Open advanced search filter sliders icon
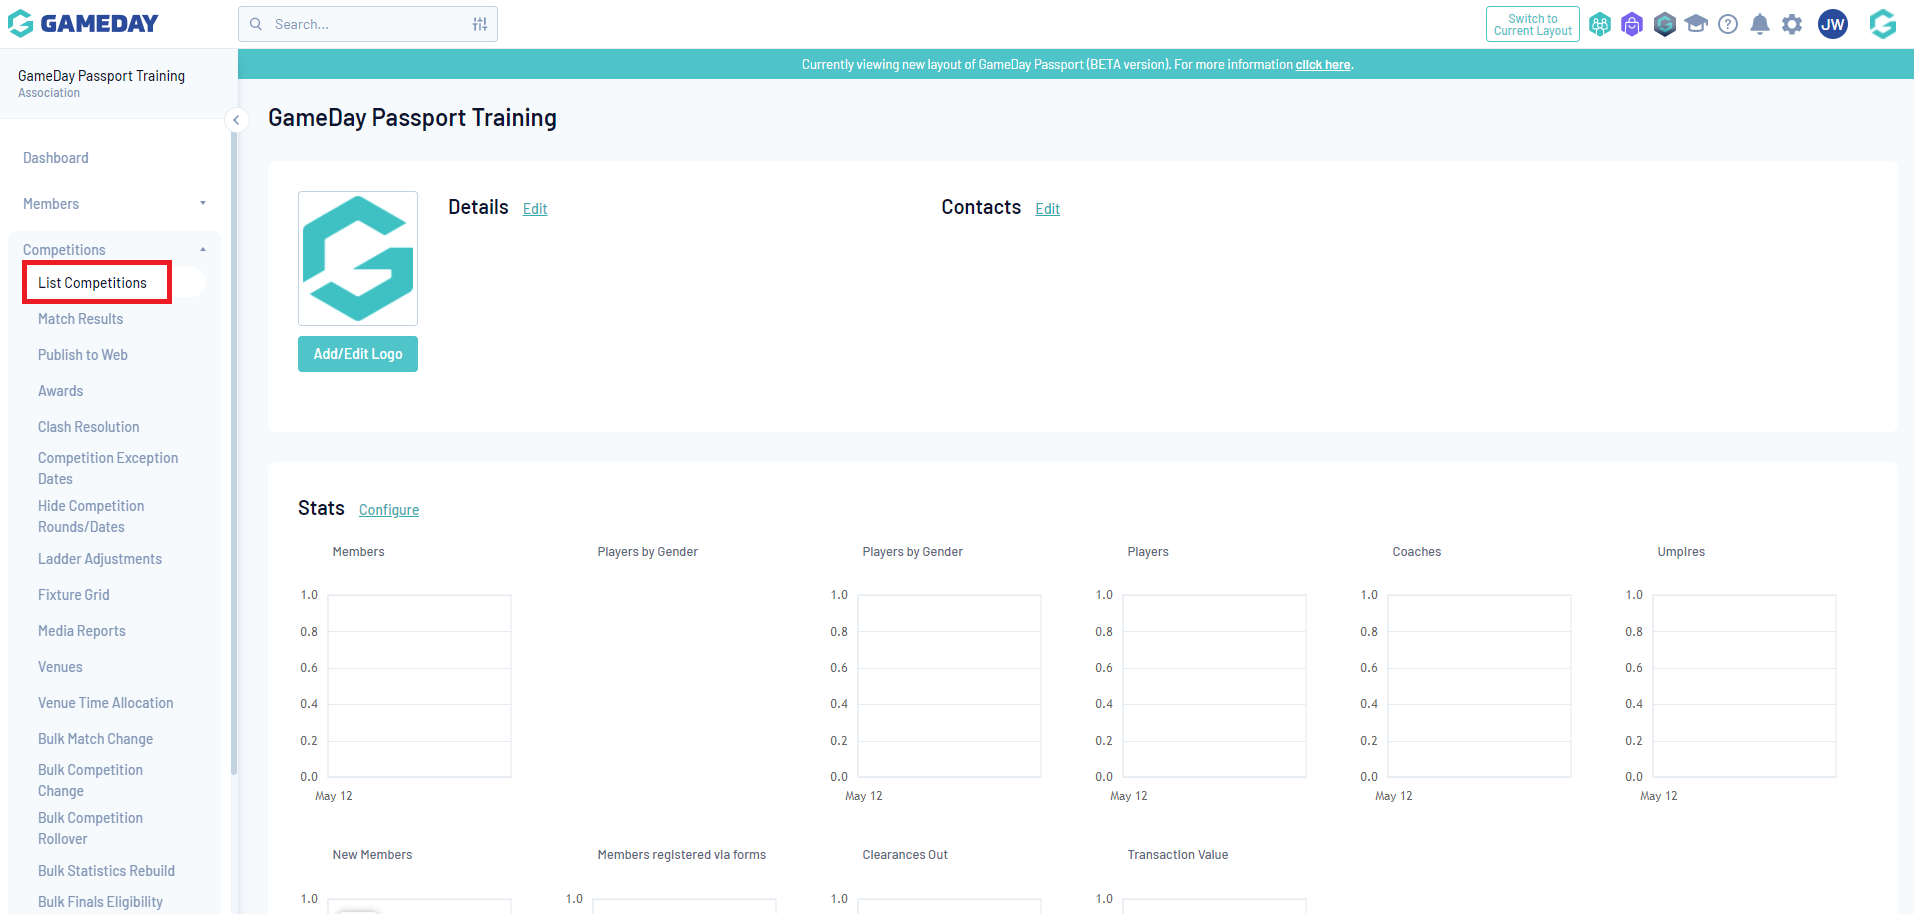 (x=480, y=24)
